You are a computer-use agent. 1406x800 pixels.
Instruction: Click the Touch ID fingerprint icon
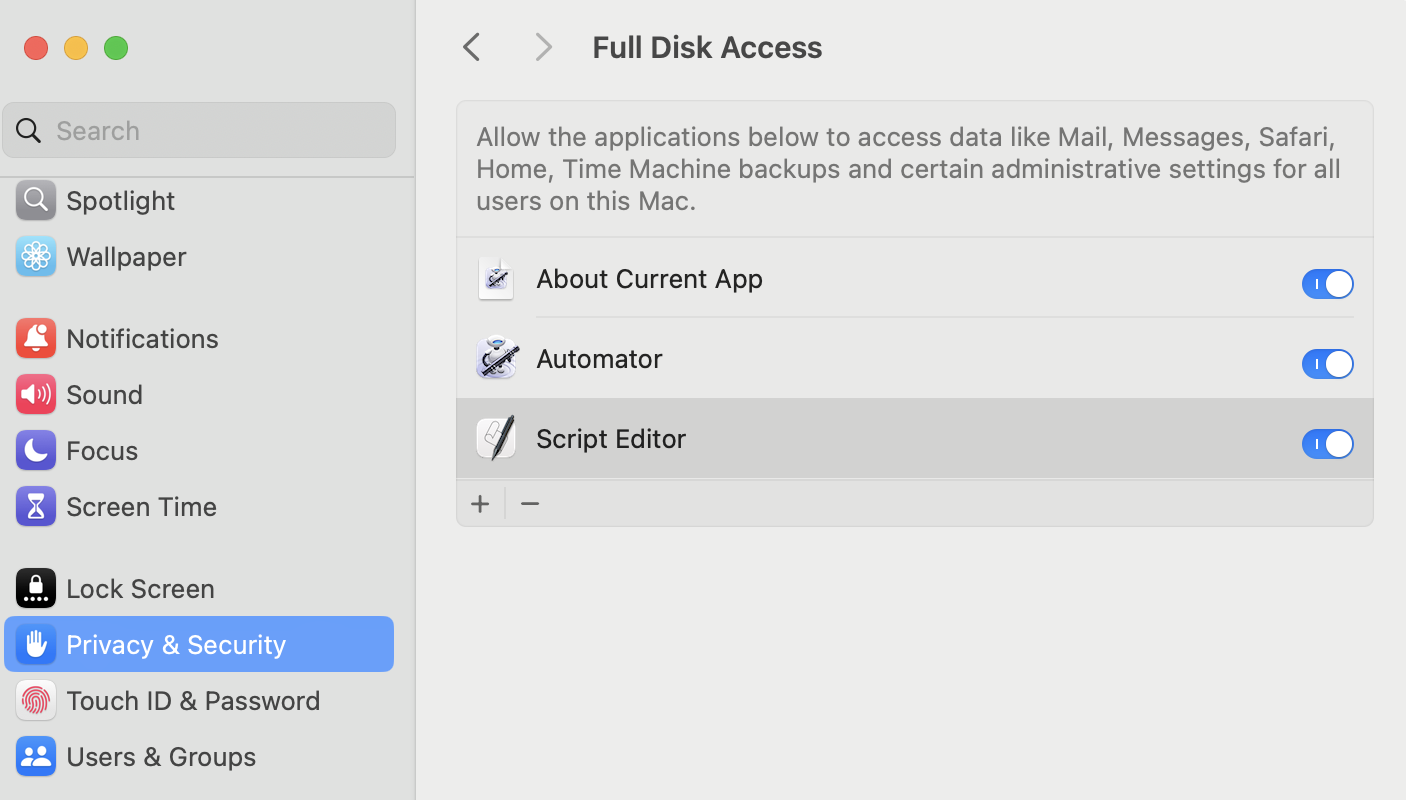(x=36, y=700)
